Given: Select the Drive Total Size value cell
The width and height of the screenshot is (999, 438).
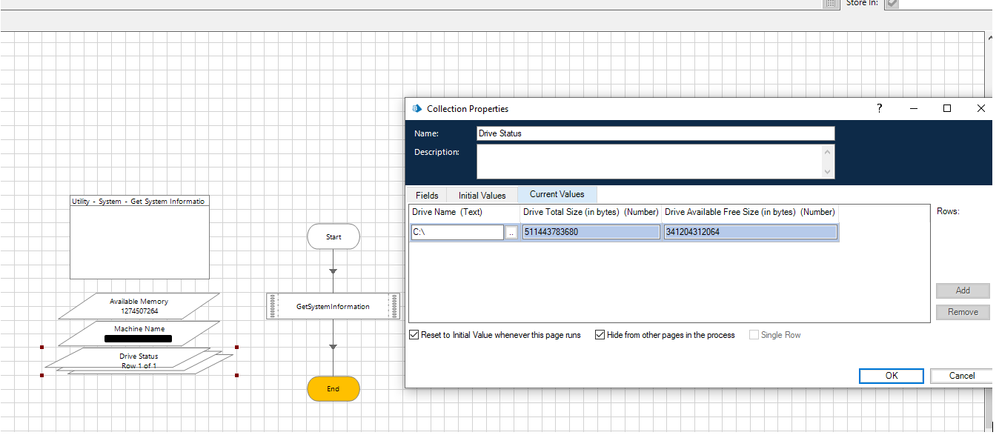Looking at the screenshot, I should click(589, 232).
